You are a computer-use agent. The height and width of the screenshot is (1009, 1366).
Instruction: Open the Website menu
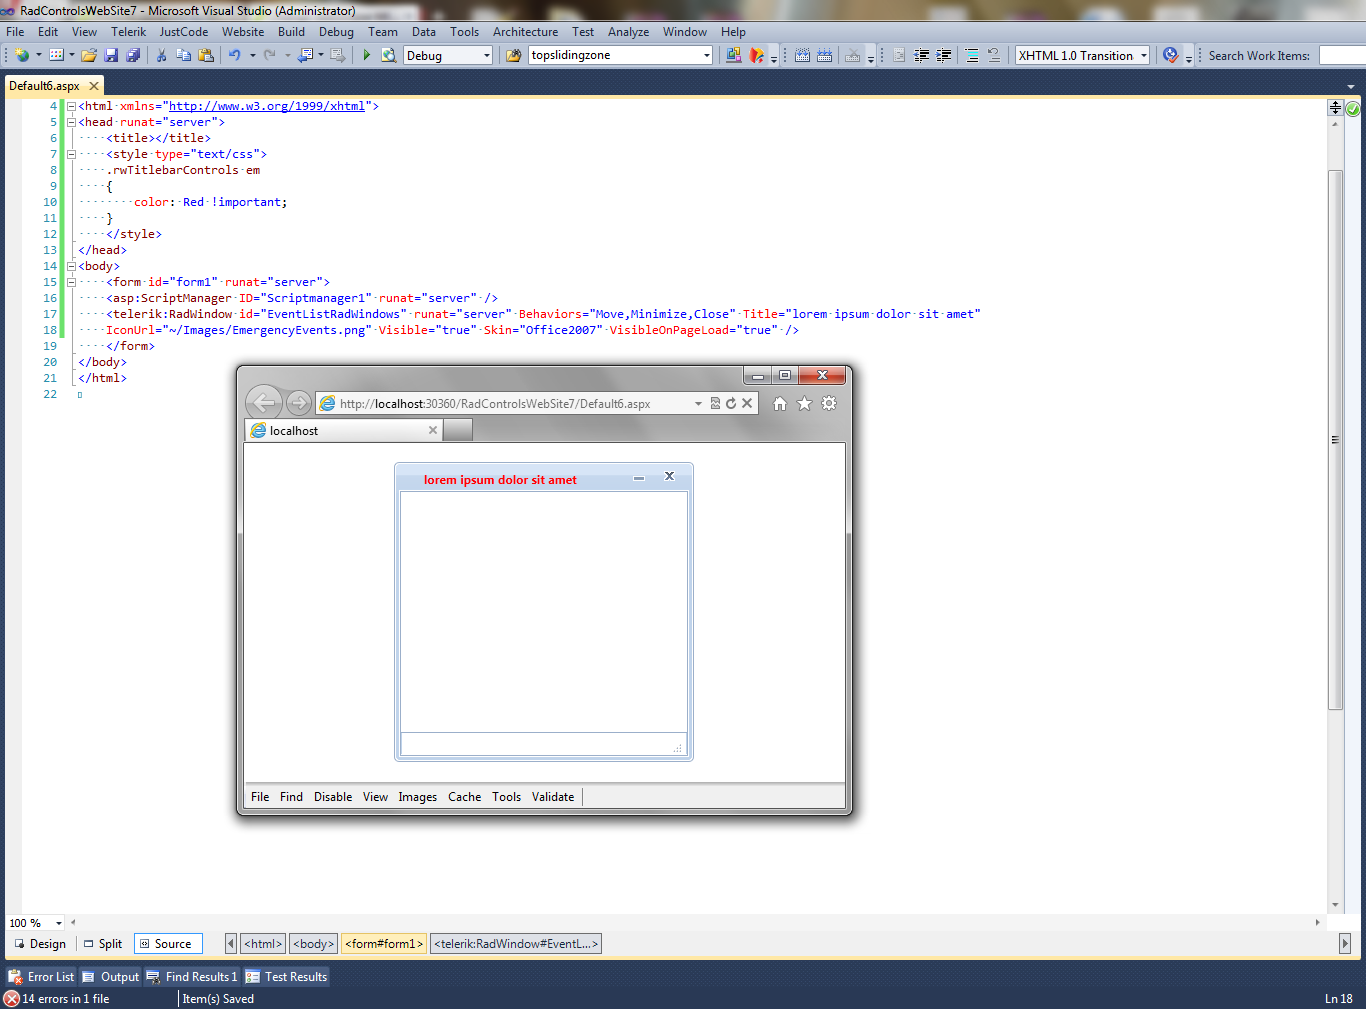(x=243, y=31)
